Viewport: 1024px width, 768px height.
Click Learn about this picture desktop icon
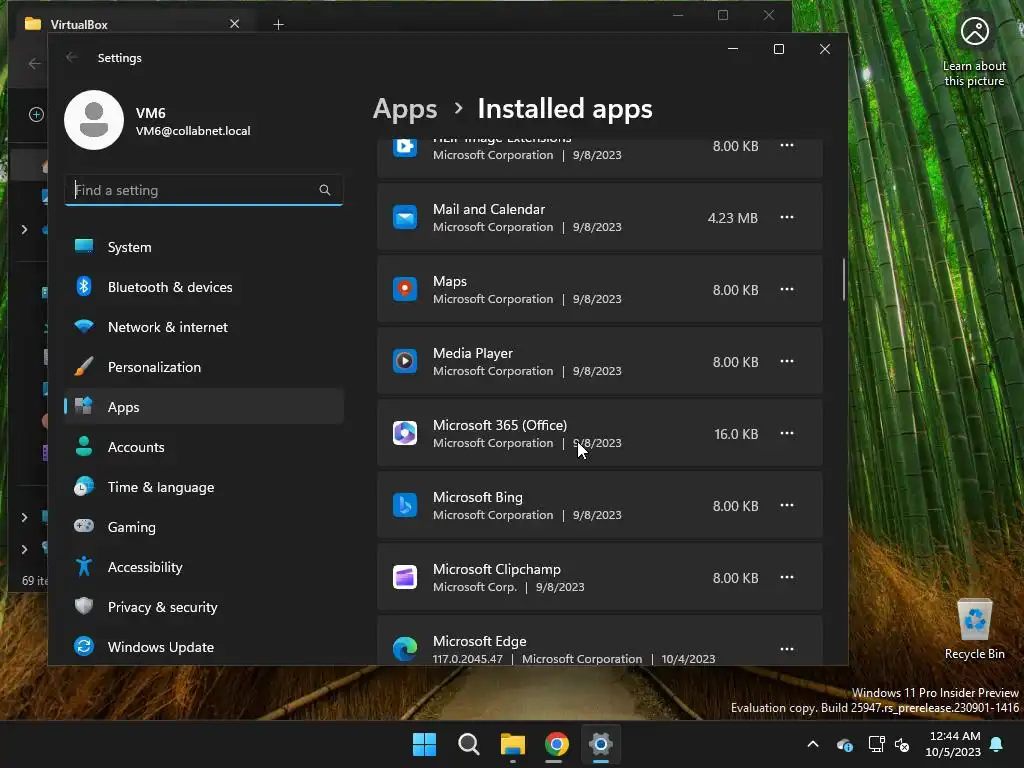tap(974, 52)
